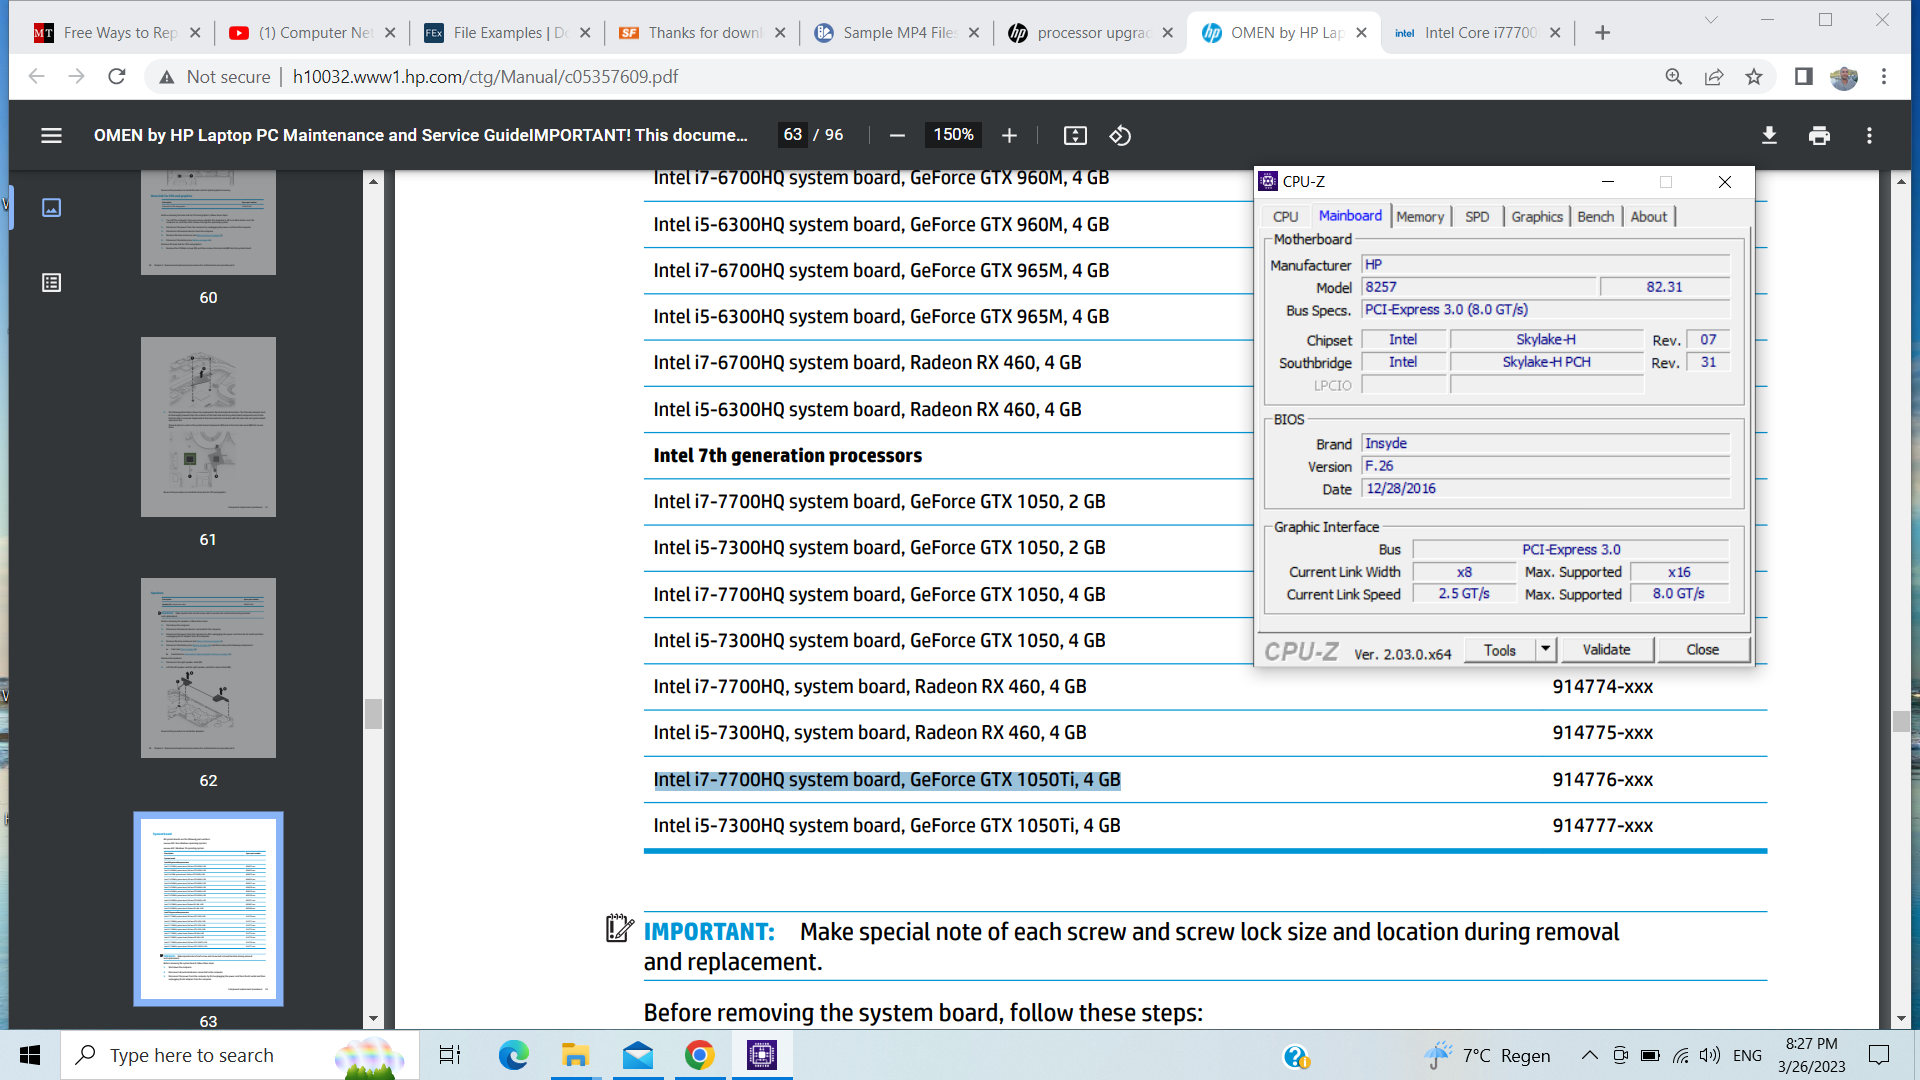Bookmark this page with the star icon
Viewport: 1920px width, 1080px height.
pyautogui.click(x=1753, y=76)
